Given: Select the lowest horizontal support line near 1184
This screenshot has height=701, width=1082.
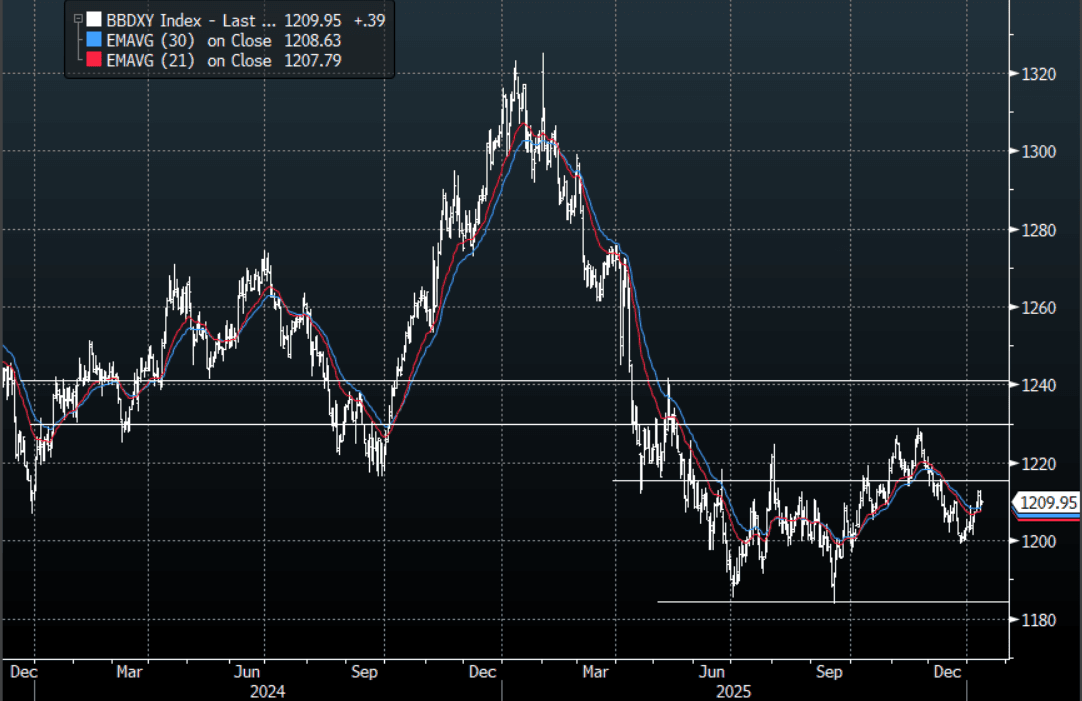Looking at the screenshot, I should [x=830, y=602].
